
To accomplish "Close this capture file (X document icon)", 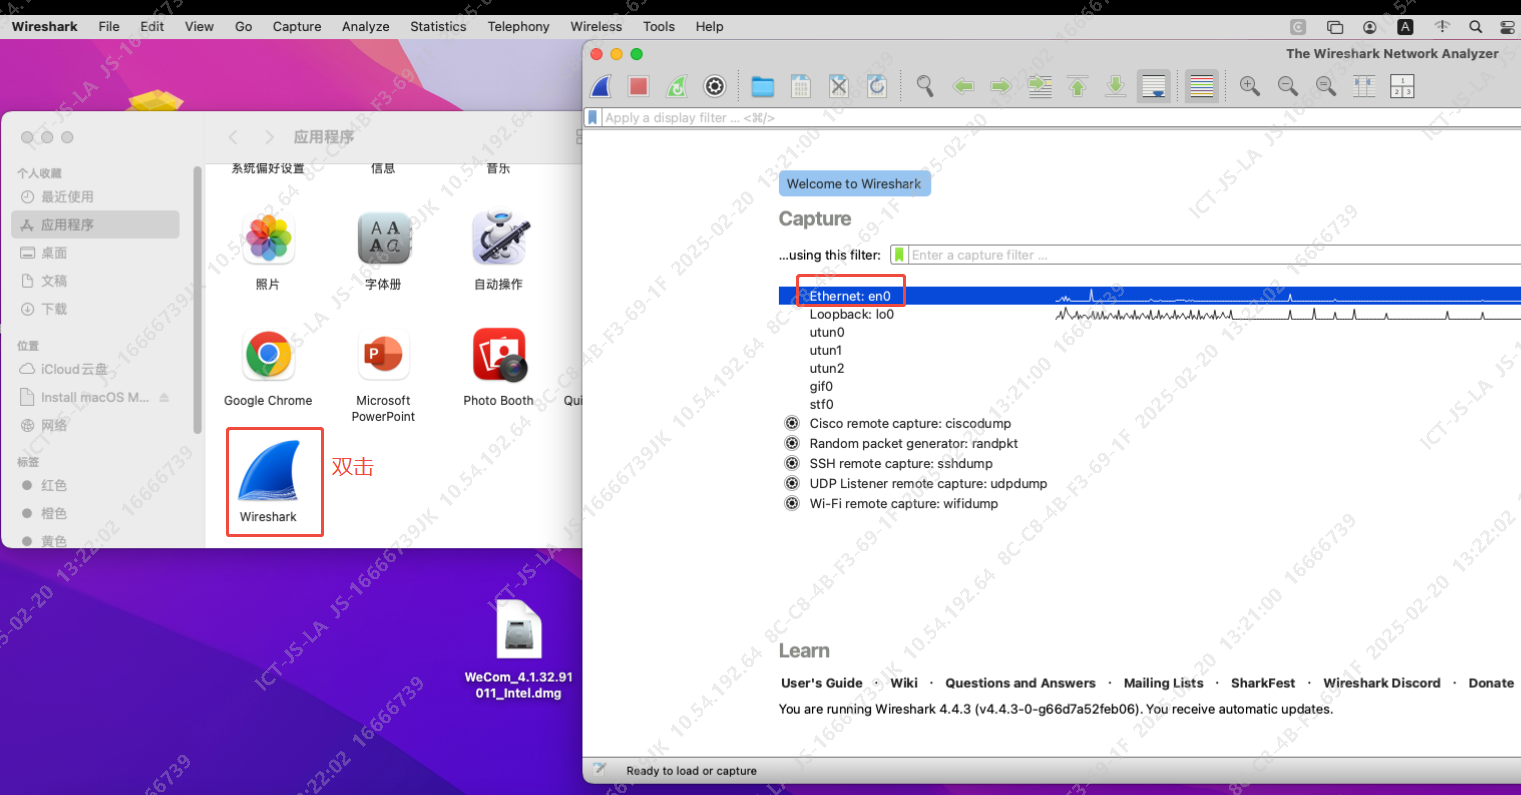I will [839, 87].
